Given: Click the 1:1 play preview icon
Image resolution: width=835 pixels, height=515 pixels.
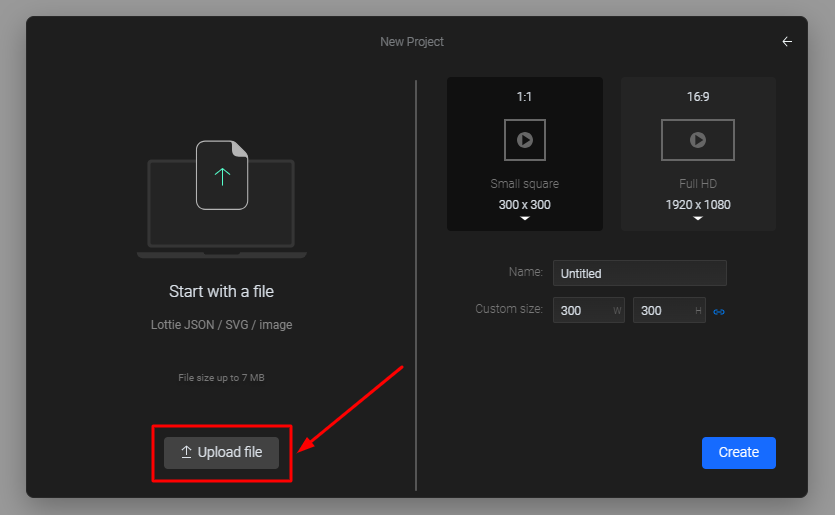Looking at the screenshot, I should [x=525, y=140].
